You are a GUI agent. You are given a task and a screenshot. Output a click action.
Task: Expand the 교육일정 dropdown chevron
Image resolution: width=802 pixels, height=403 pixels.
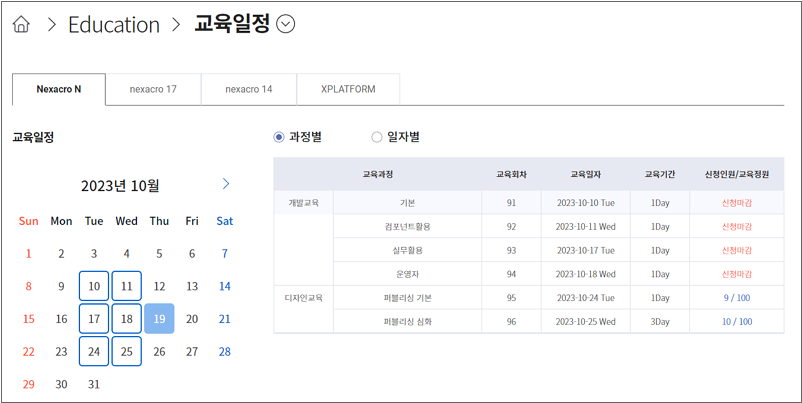[286, 25]
